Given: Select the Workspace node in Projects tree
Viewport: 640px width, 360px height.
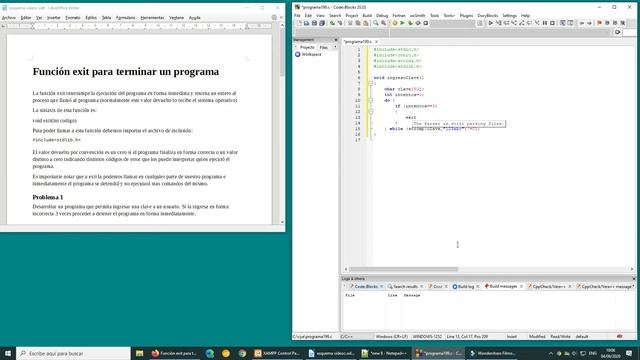Looking at the screenshot, I should coord(311,54).
